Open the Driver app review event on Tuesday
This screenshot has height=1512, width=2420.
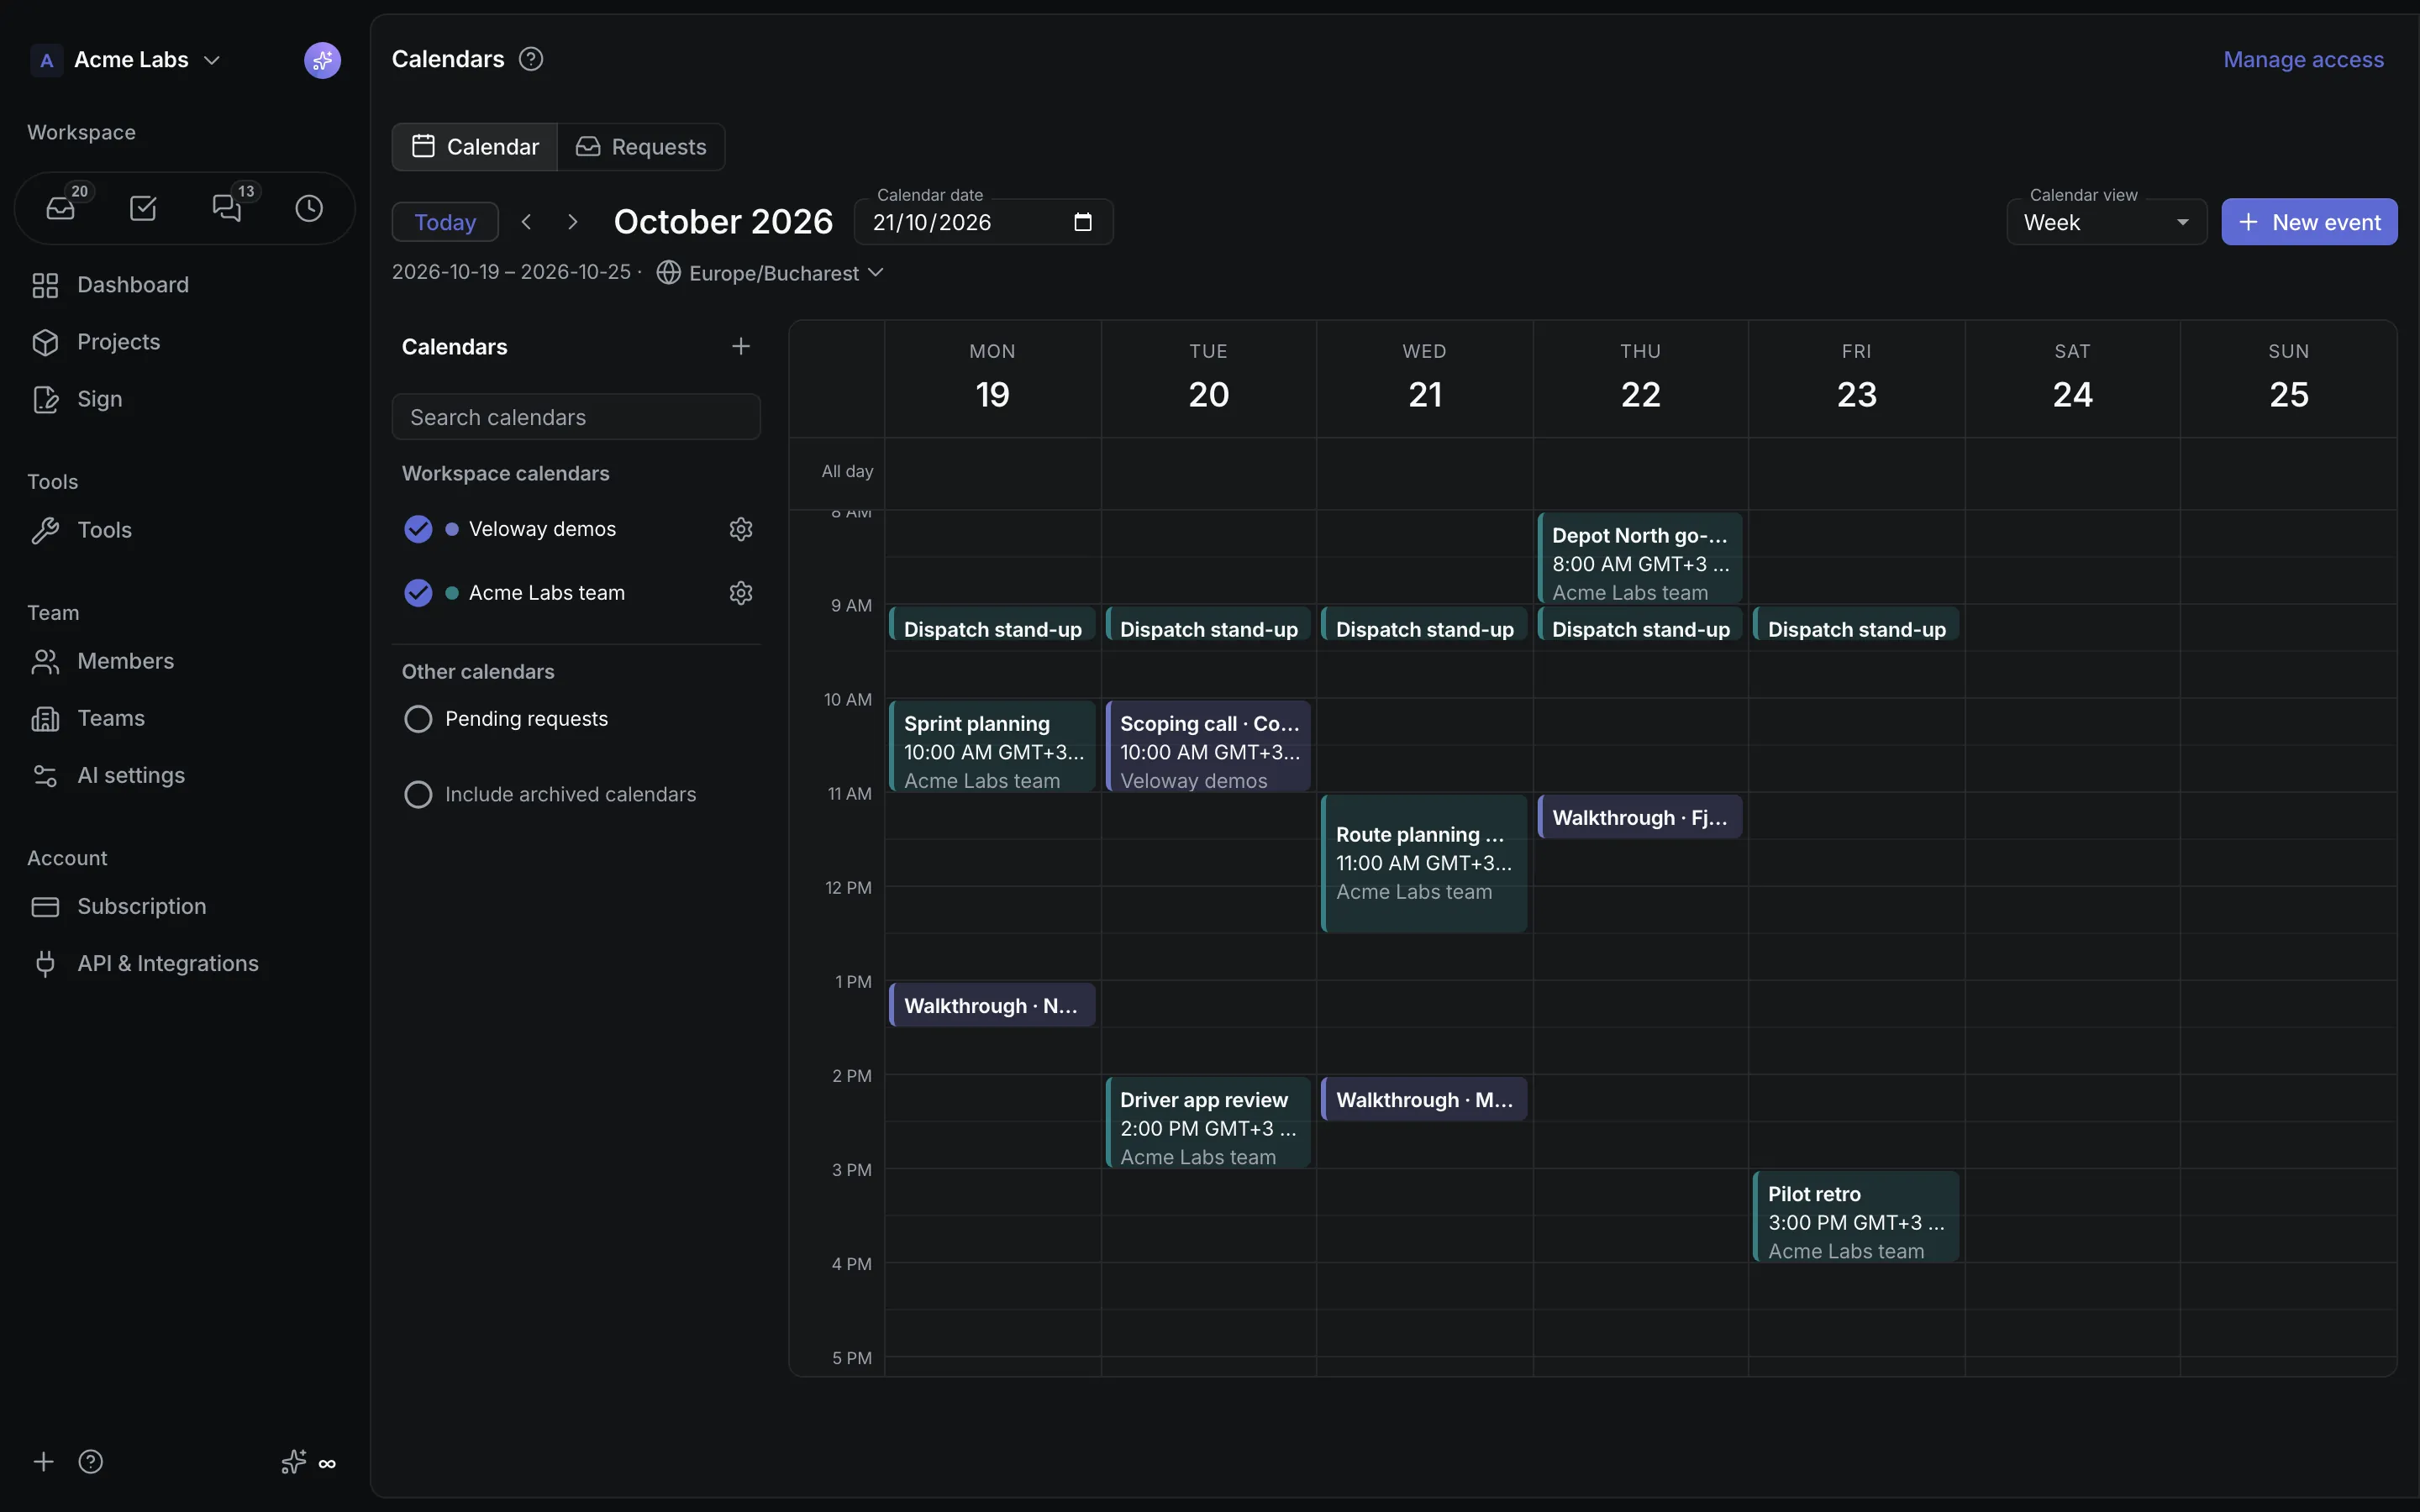(1208, 1122)
